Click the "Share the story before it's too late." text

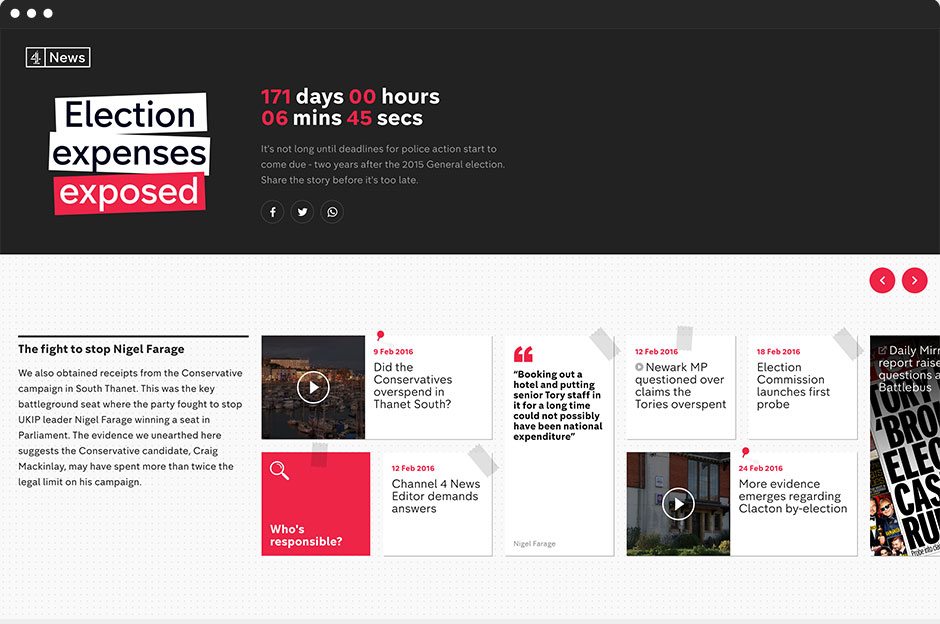(339, 180)
